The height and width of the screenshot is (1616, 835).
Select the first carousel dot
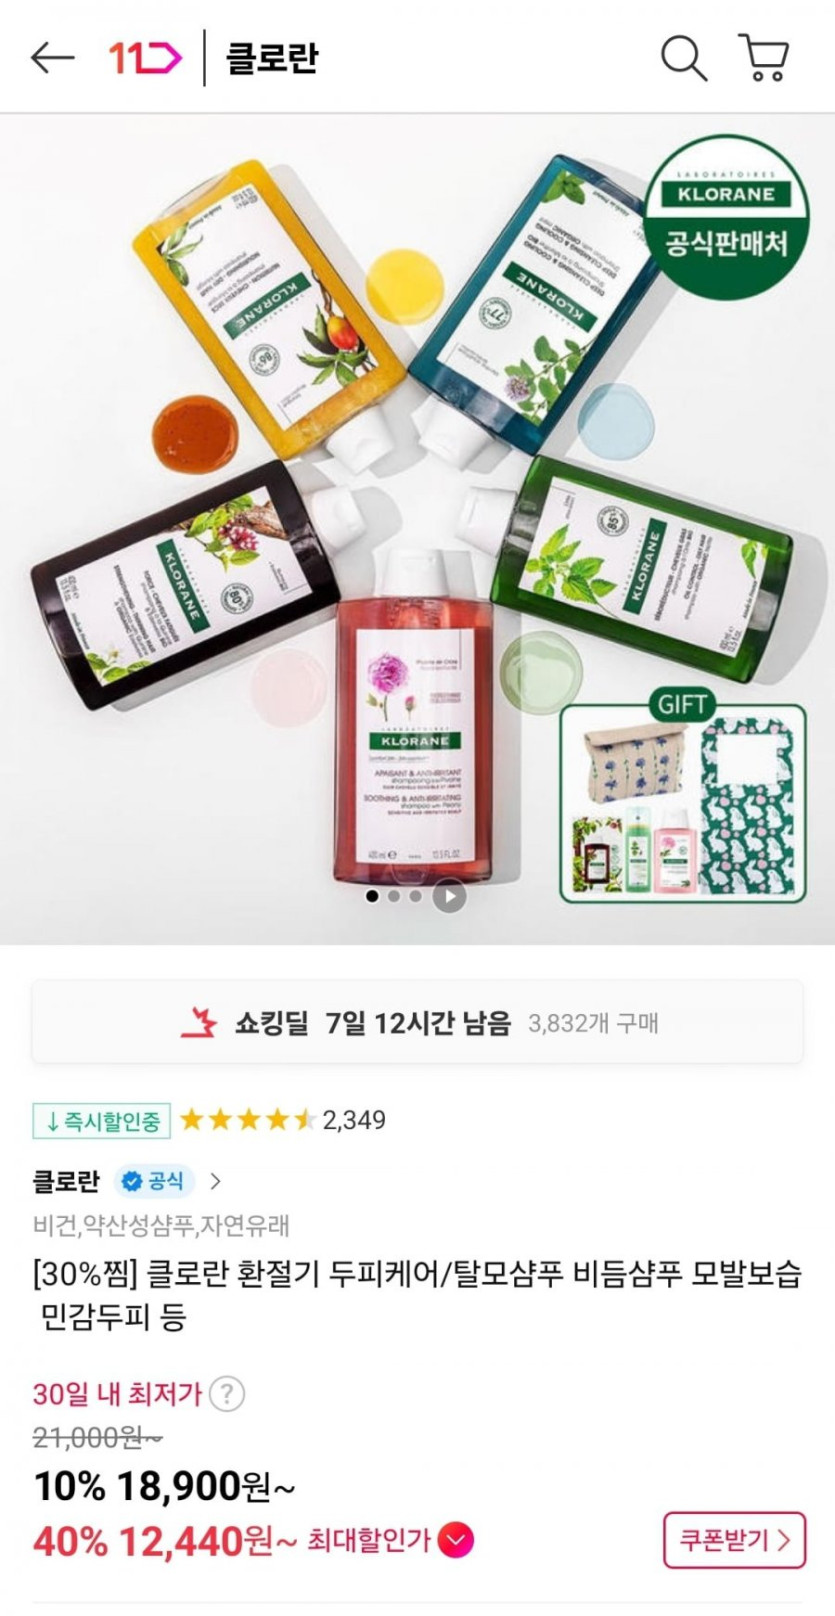[x=373, y=896]
